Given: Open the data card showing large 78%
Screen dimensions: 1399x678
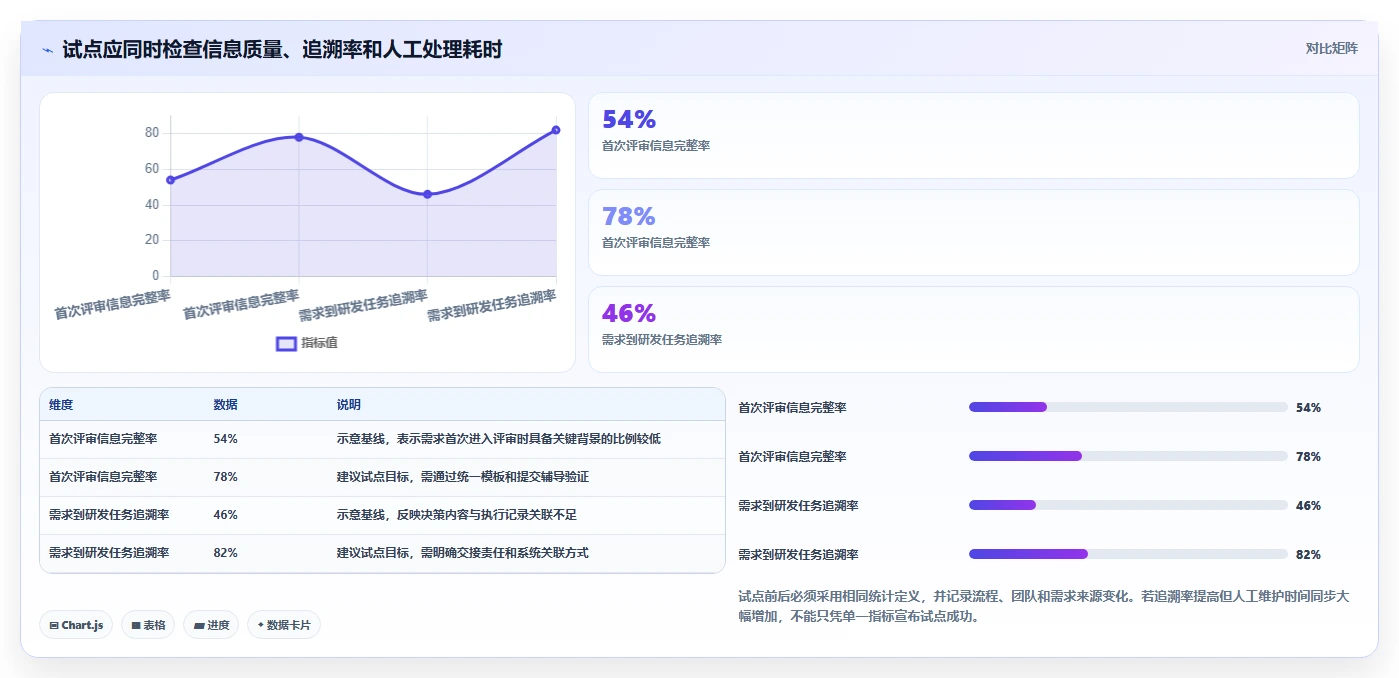Looking at the screenshot, I should point(973,232).
